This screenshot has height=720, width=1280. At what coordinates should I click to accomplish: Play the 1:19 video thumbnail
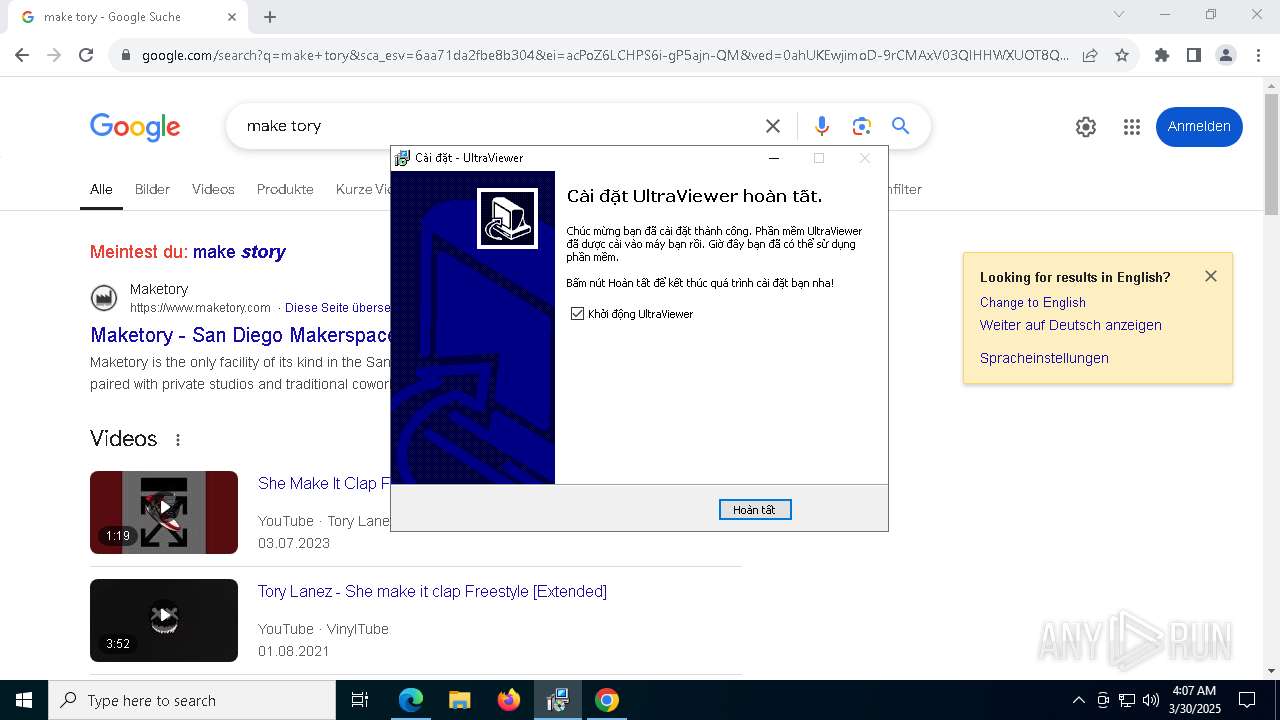(164, 512)
